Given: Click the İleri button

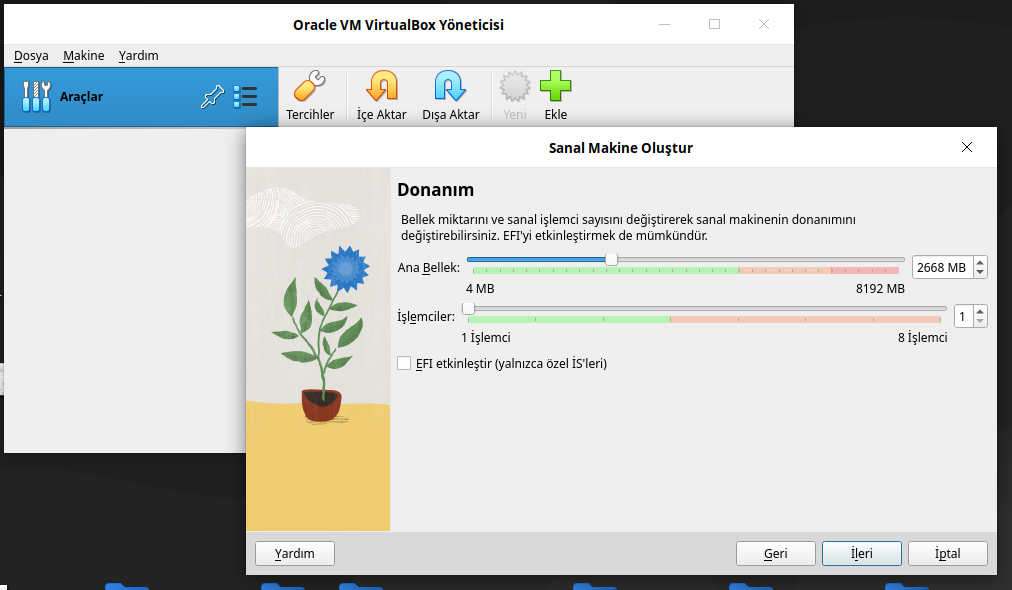Looking at the screenshot, I should tap(861, 553).
